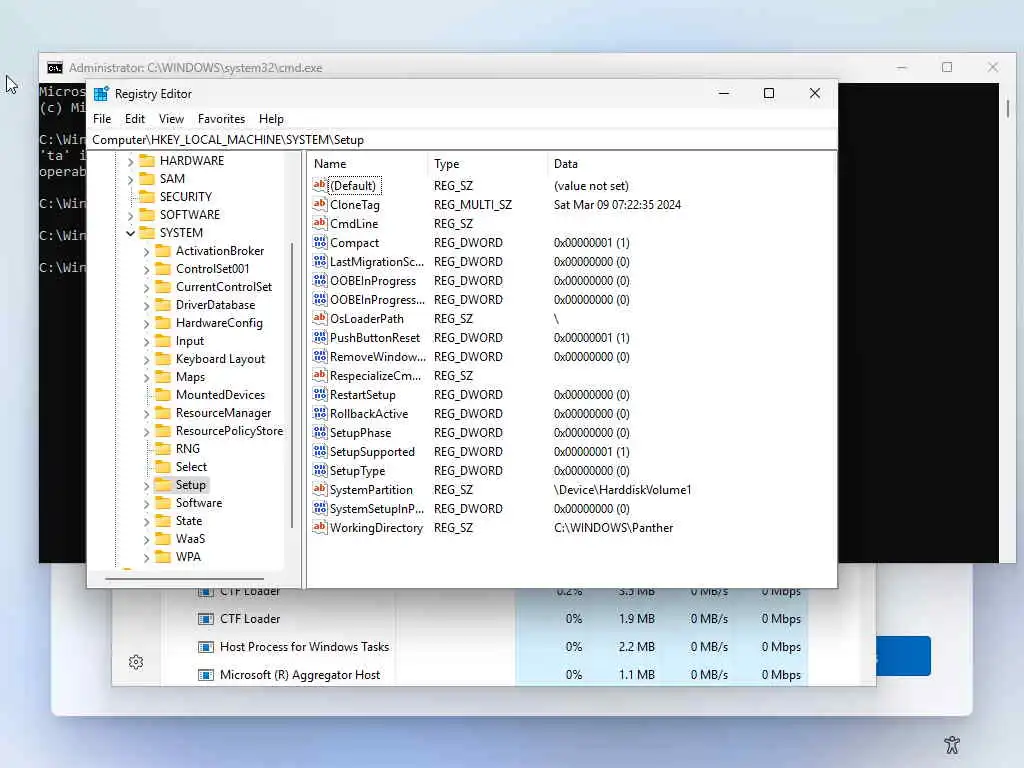This screenshot has width=1024, height=768.
Task: Select the ResourceManager folder icon
Action: click(x=163, y=413)
